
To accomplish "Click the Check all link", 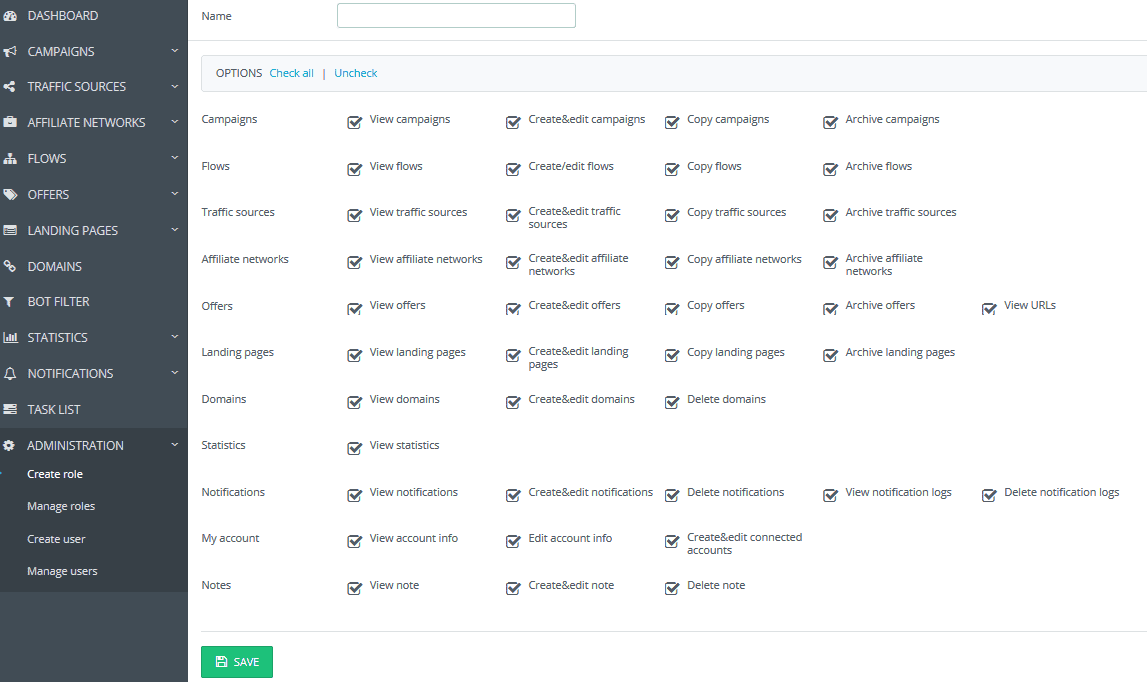I will point(291,73).
